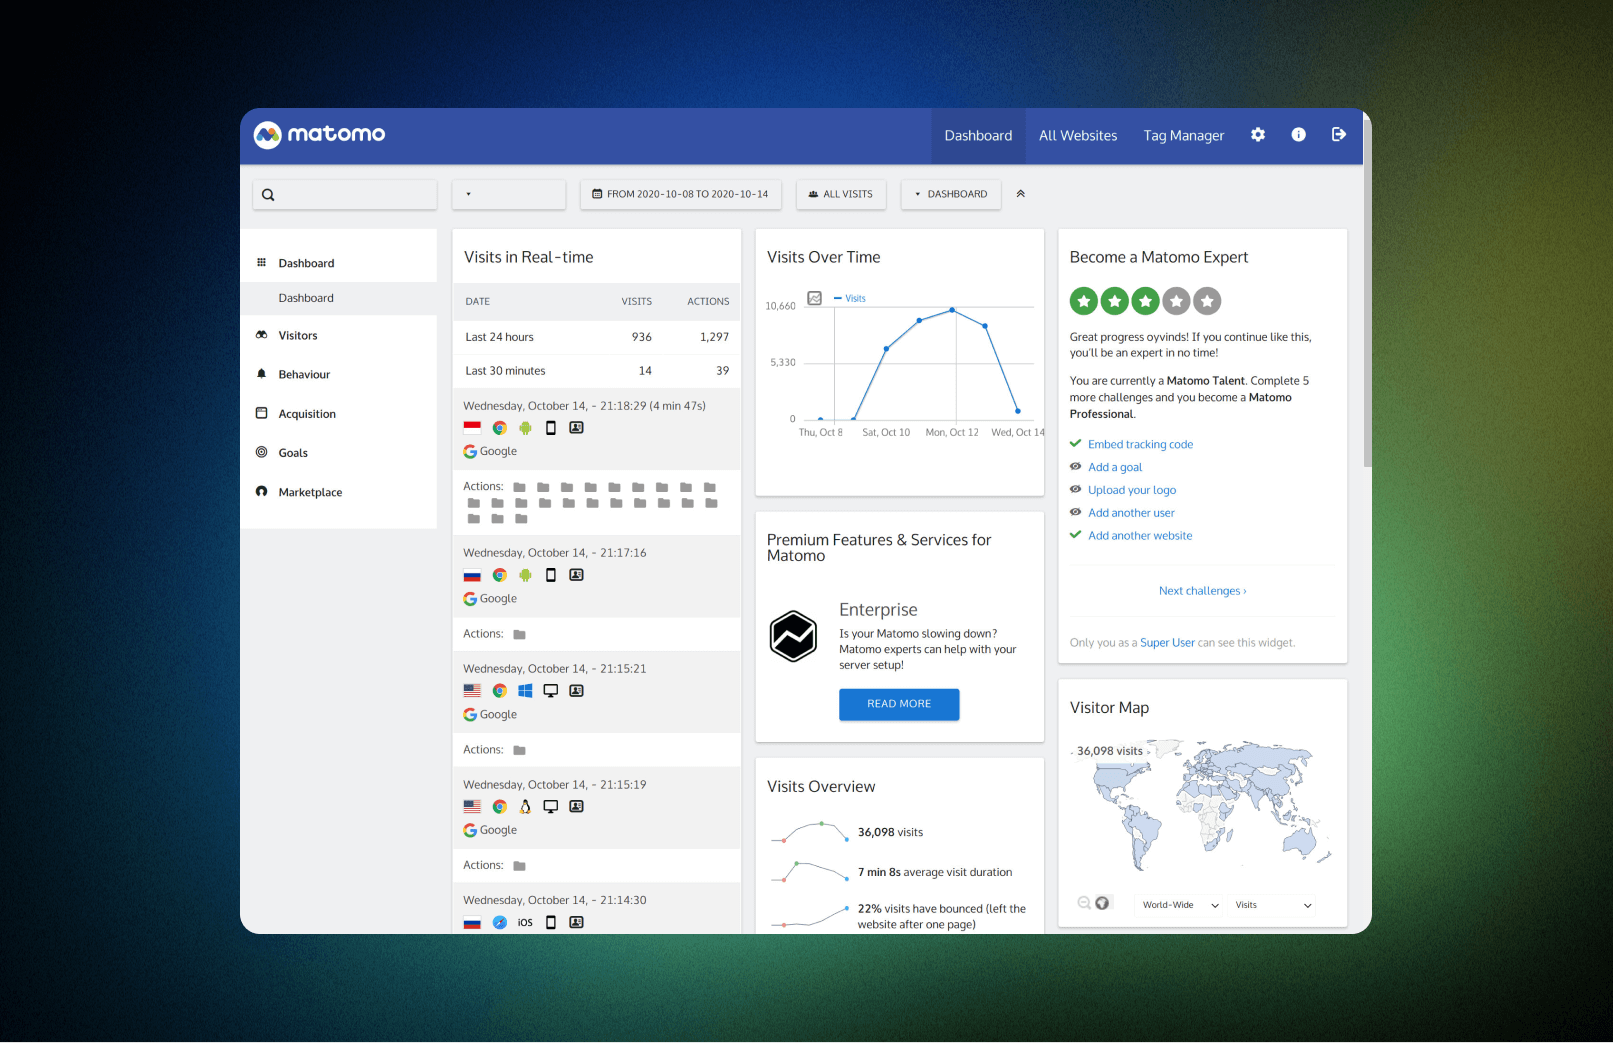Collapse the top controls with double chevron

tap(1021, 194)
